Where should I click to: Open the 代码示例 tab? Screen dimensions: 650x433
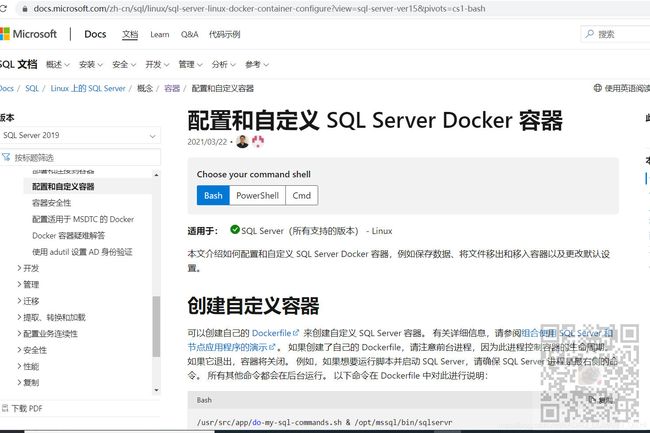click(x=224, y=34)
